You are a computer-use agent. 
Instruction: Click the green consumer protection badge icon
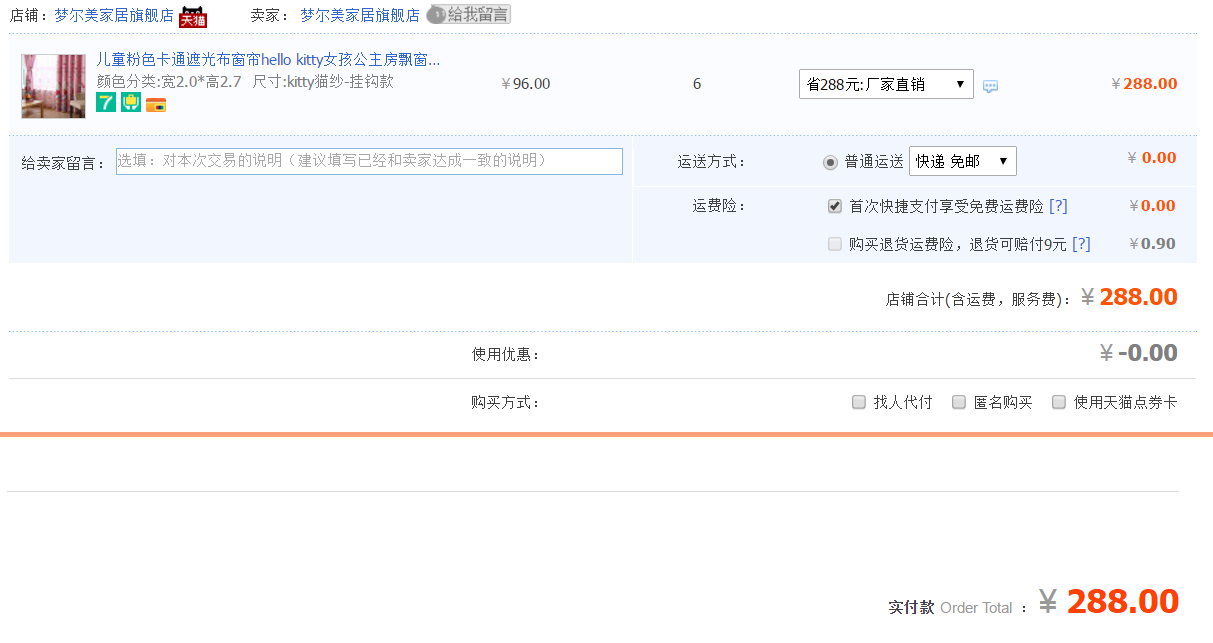coord(131,103)
